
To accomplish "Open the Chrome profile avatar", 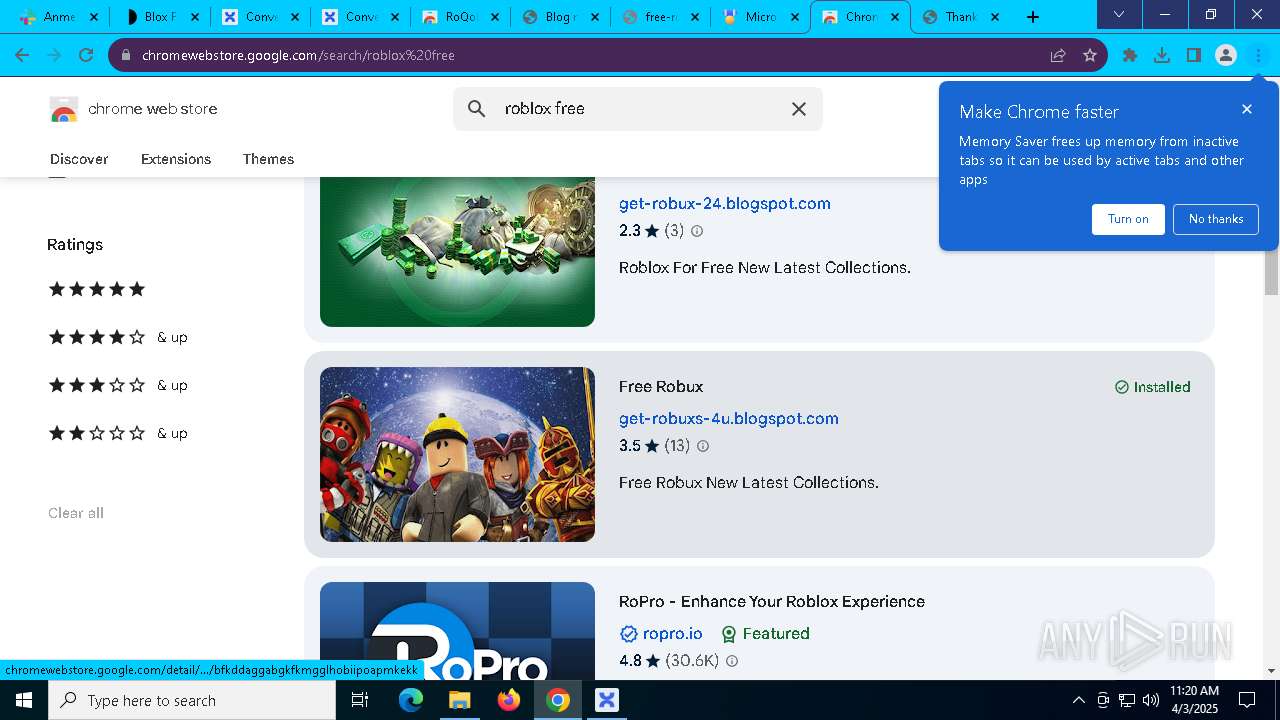I will 1226,55.
